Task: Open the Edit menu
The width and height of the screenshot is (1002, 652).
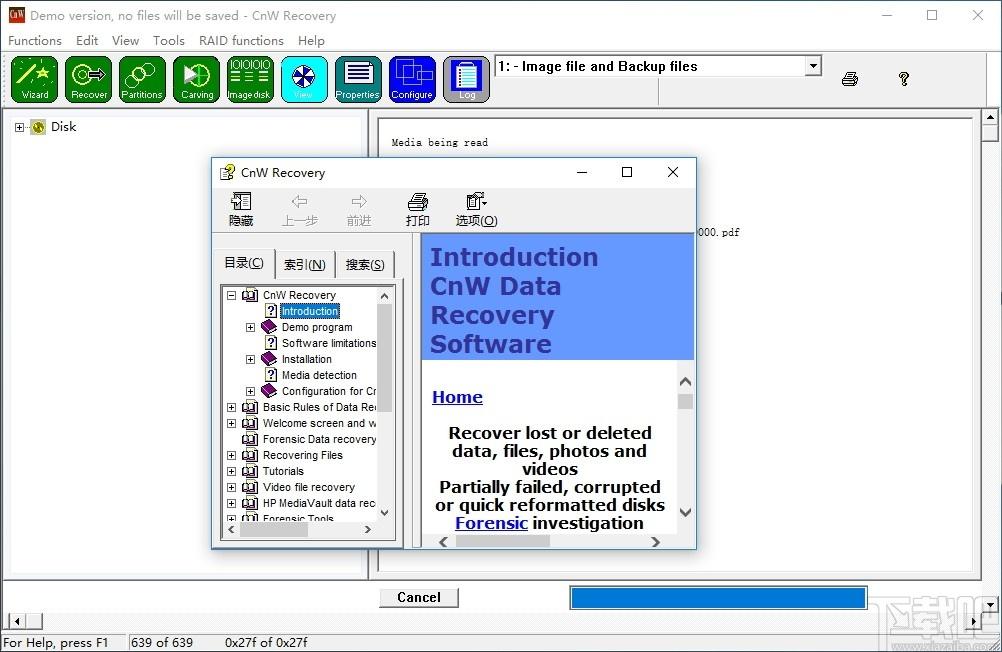Action: point(87,40)
